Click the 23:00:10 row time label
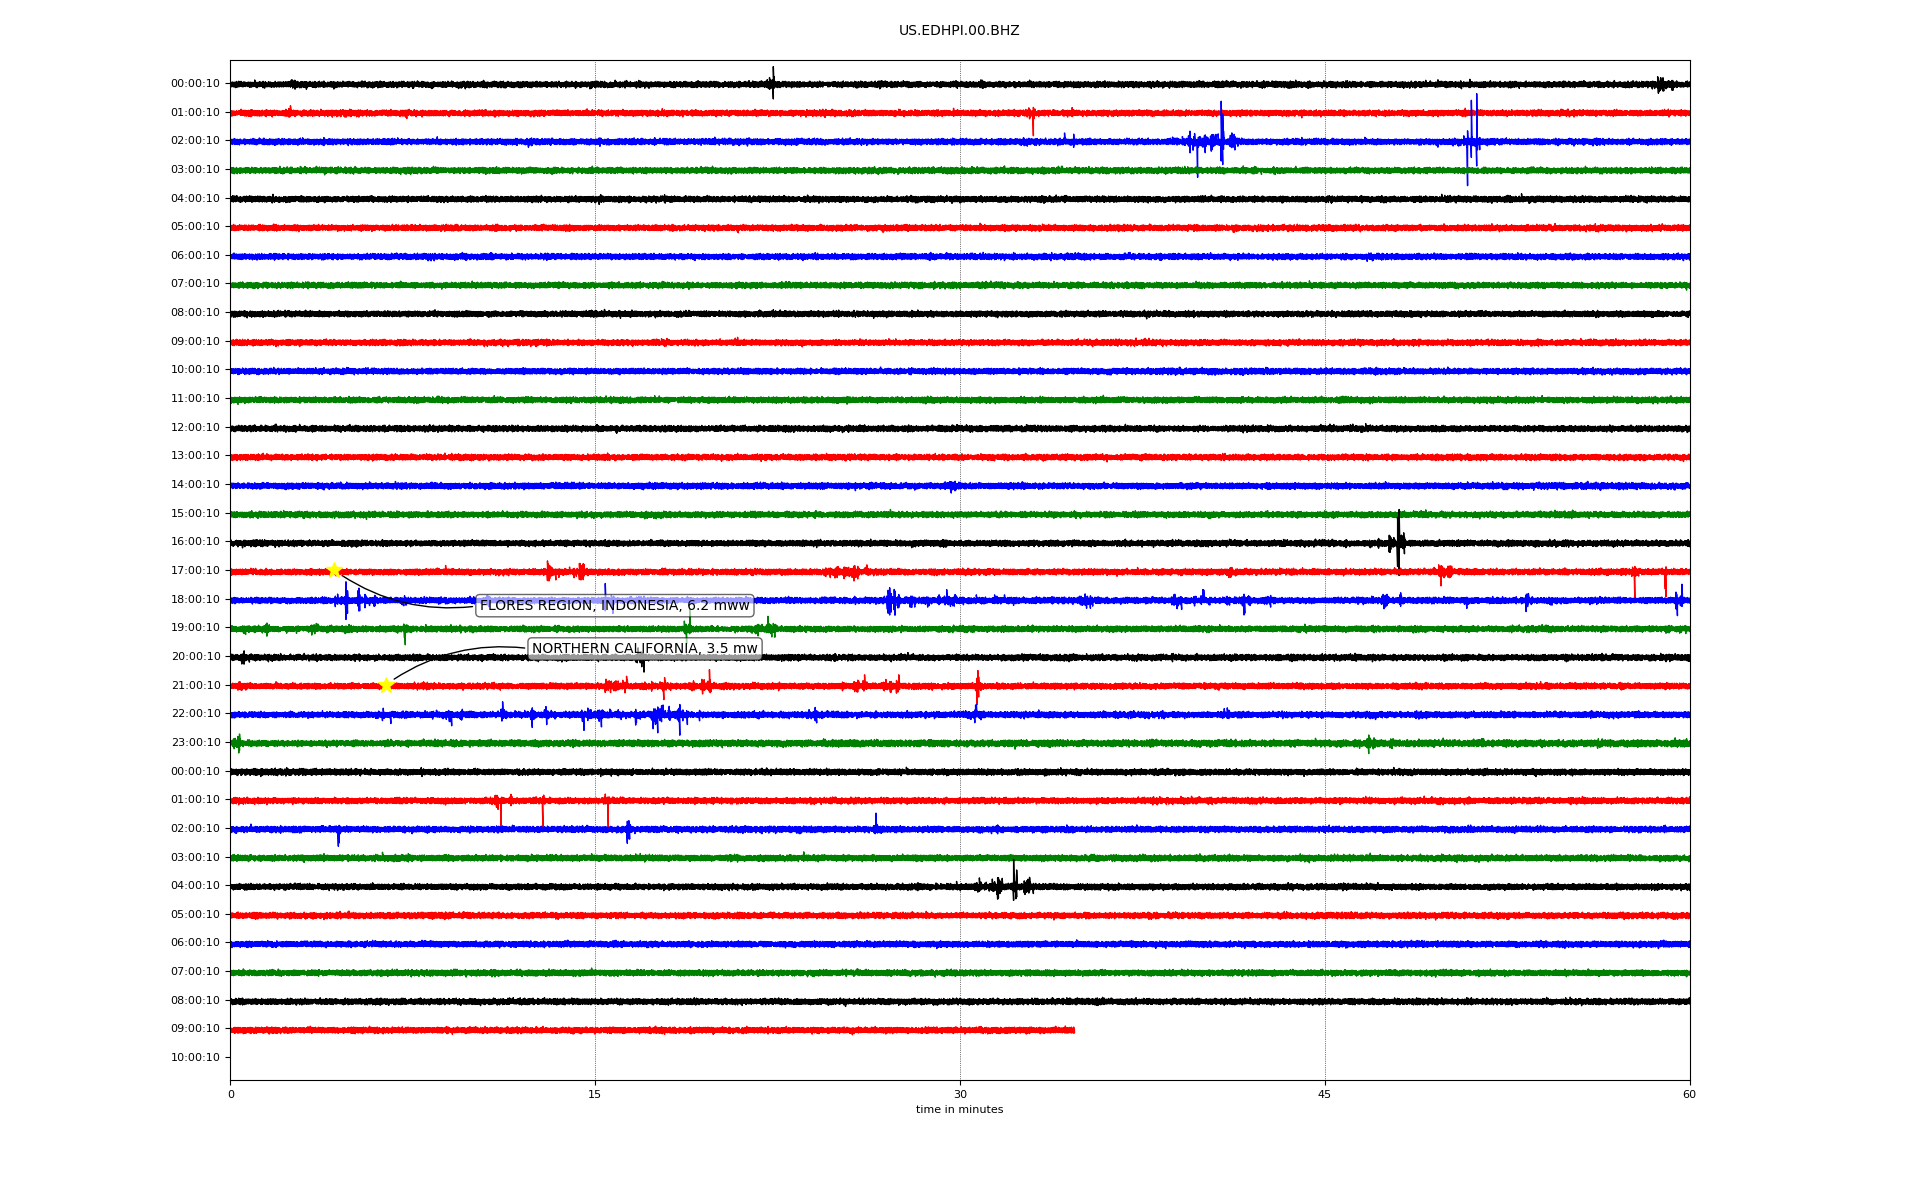This screenshot has width=1920, height=1200. [195, 743]
